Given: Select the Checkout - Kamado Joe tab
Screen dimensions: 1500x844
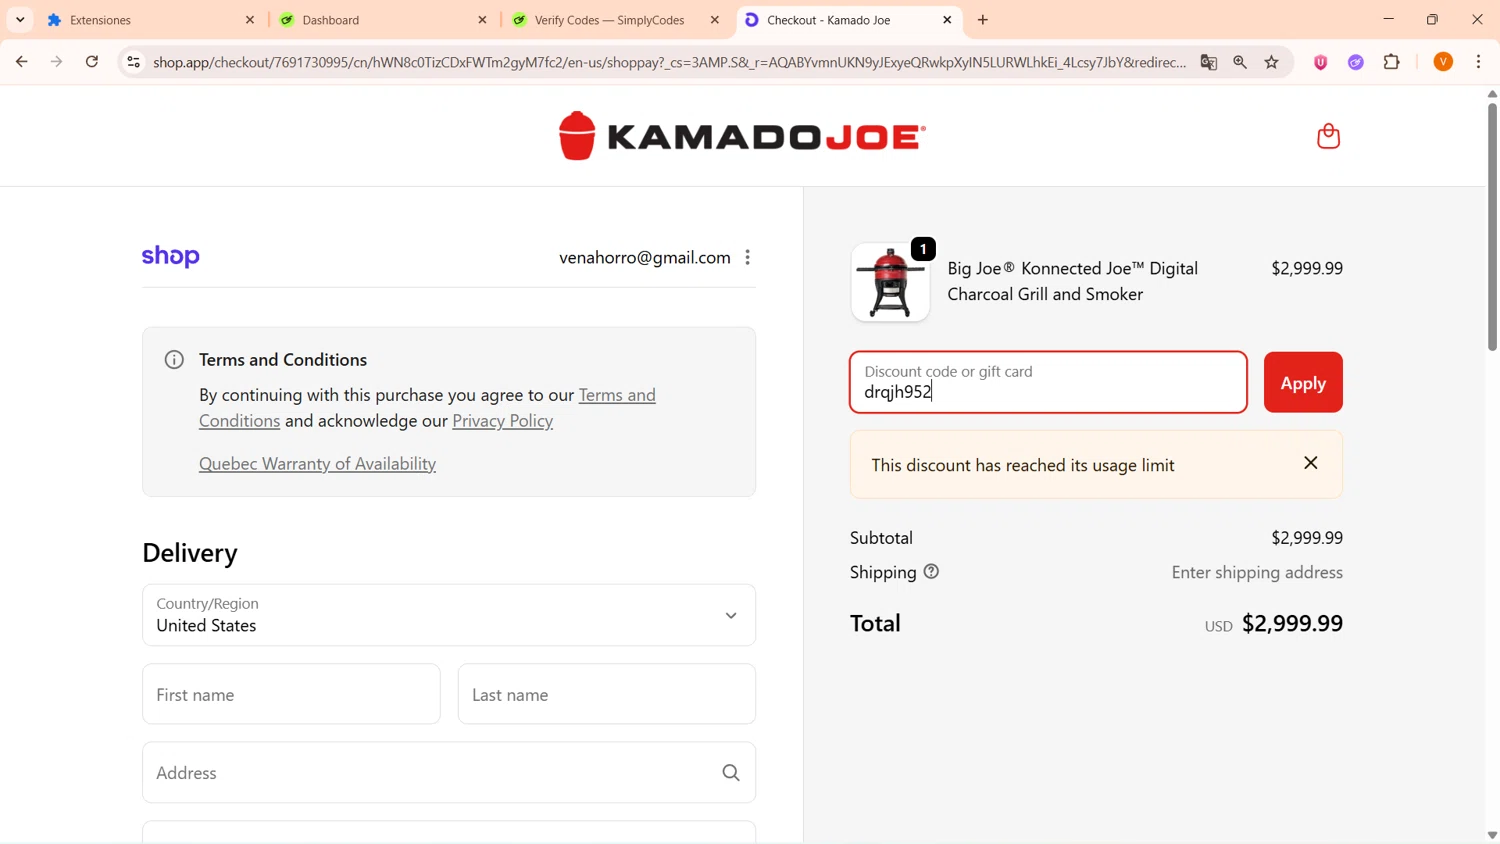Looking at the screenshot, I should click(848, 20).
